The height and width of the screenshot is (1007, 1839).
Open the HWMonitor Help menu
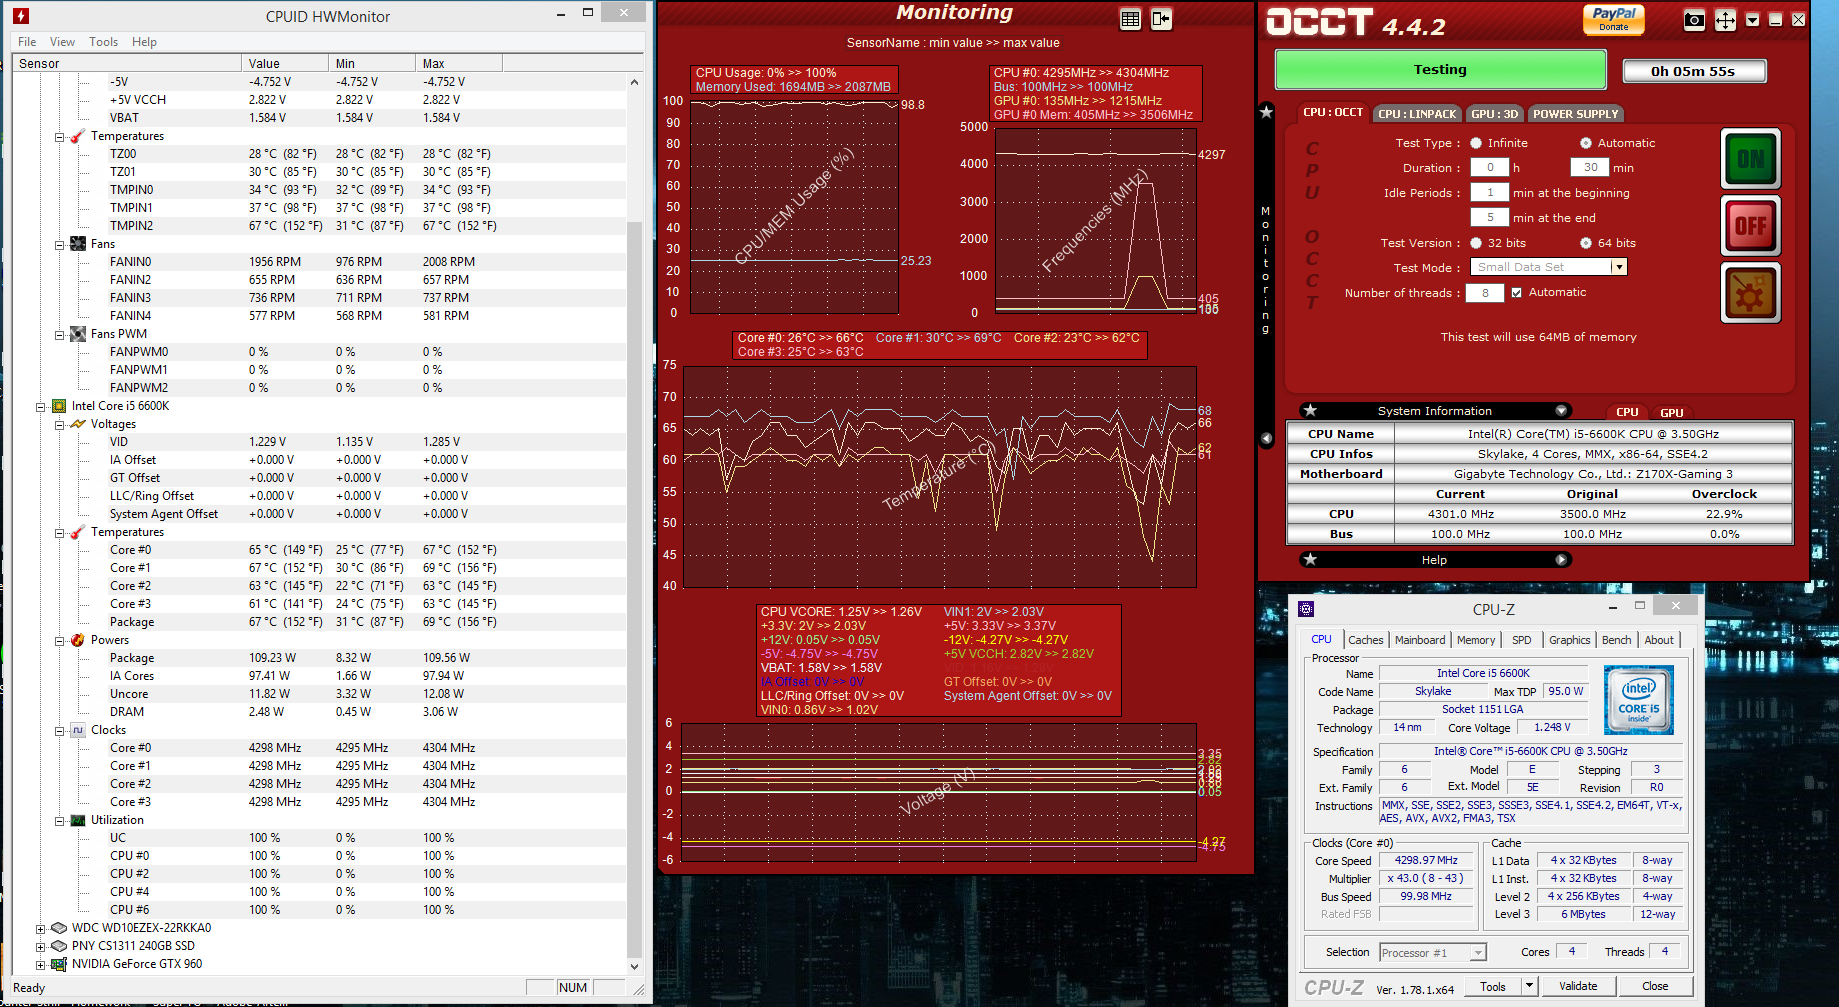click(x=144, y=42)
